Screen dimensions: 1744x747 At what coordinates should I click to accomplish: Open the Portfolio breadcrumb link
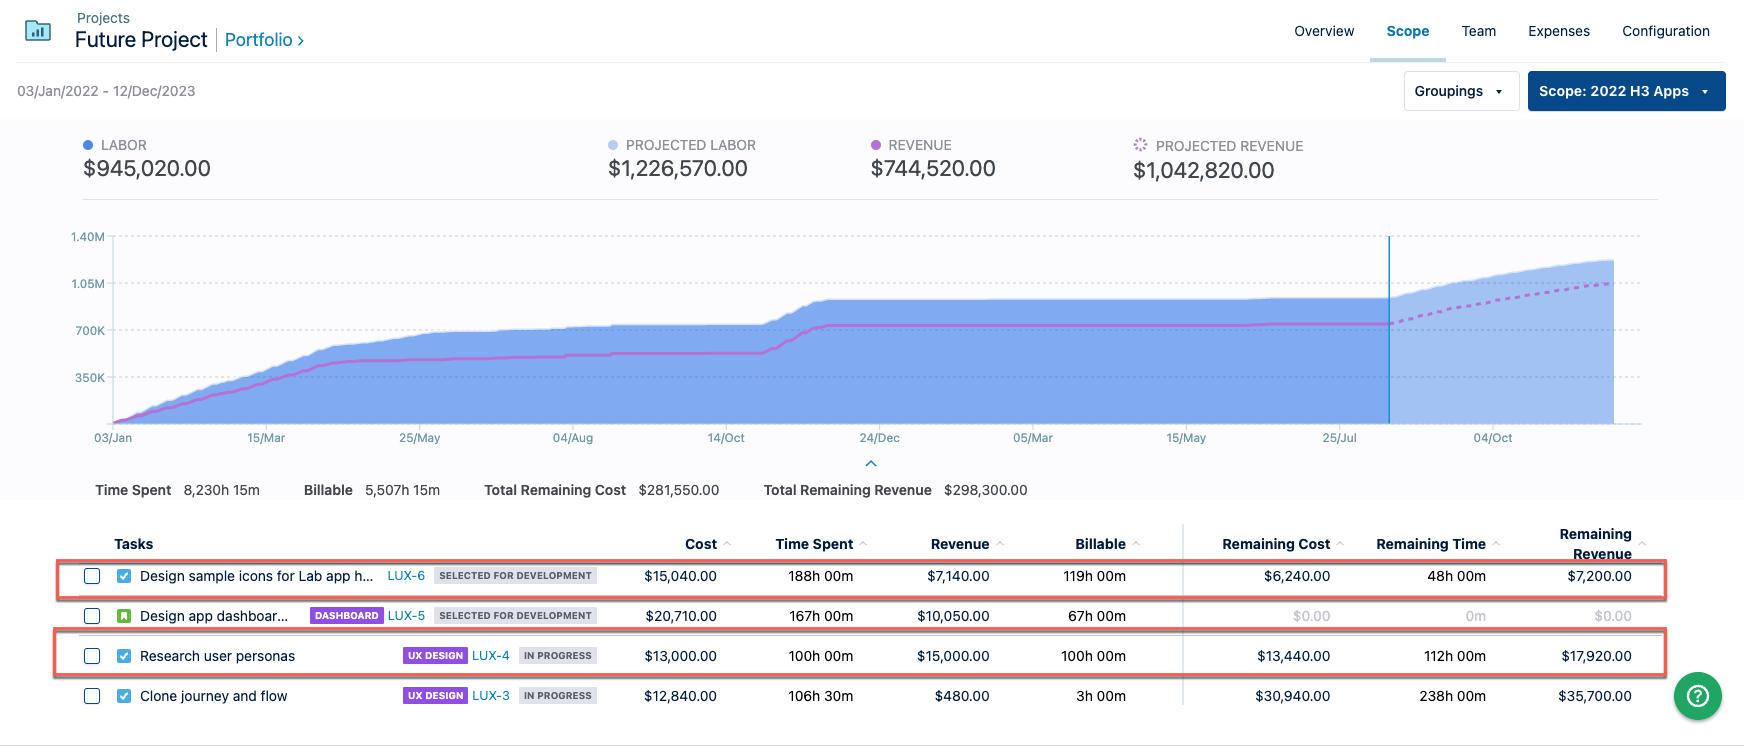click(x=264, y=40)
